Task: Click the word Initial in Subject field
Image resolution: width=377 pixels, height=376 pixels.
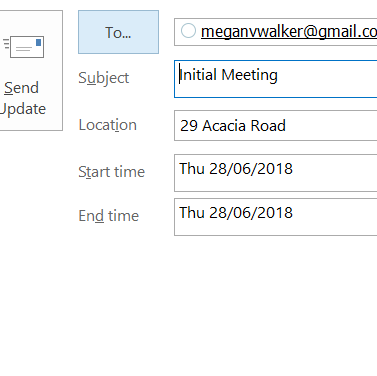Action: pyautogui.click(x=198, y=75)
